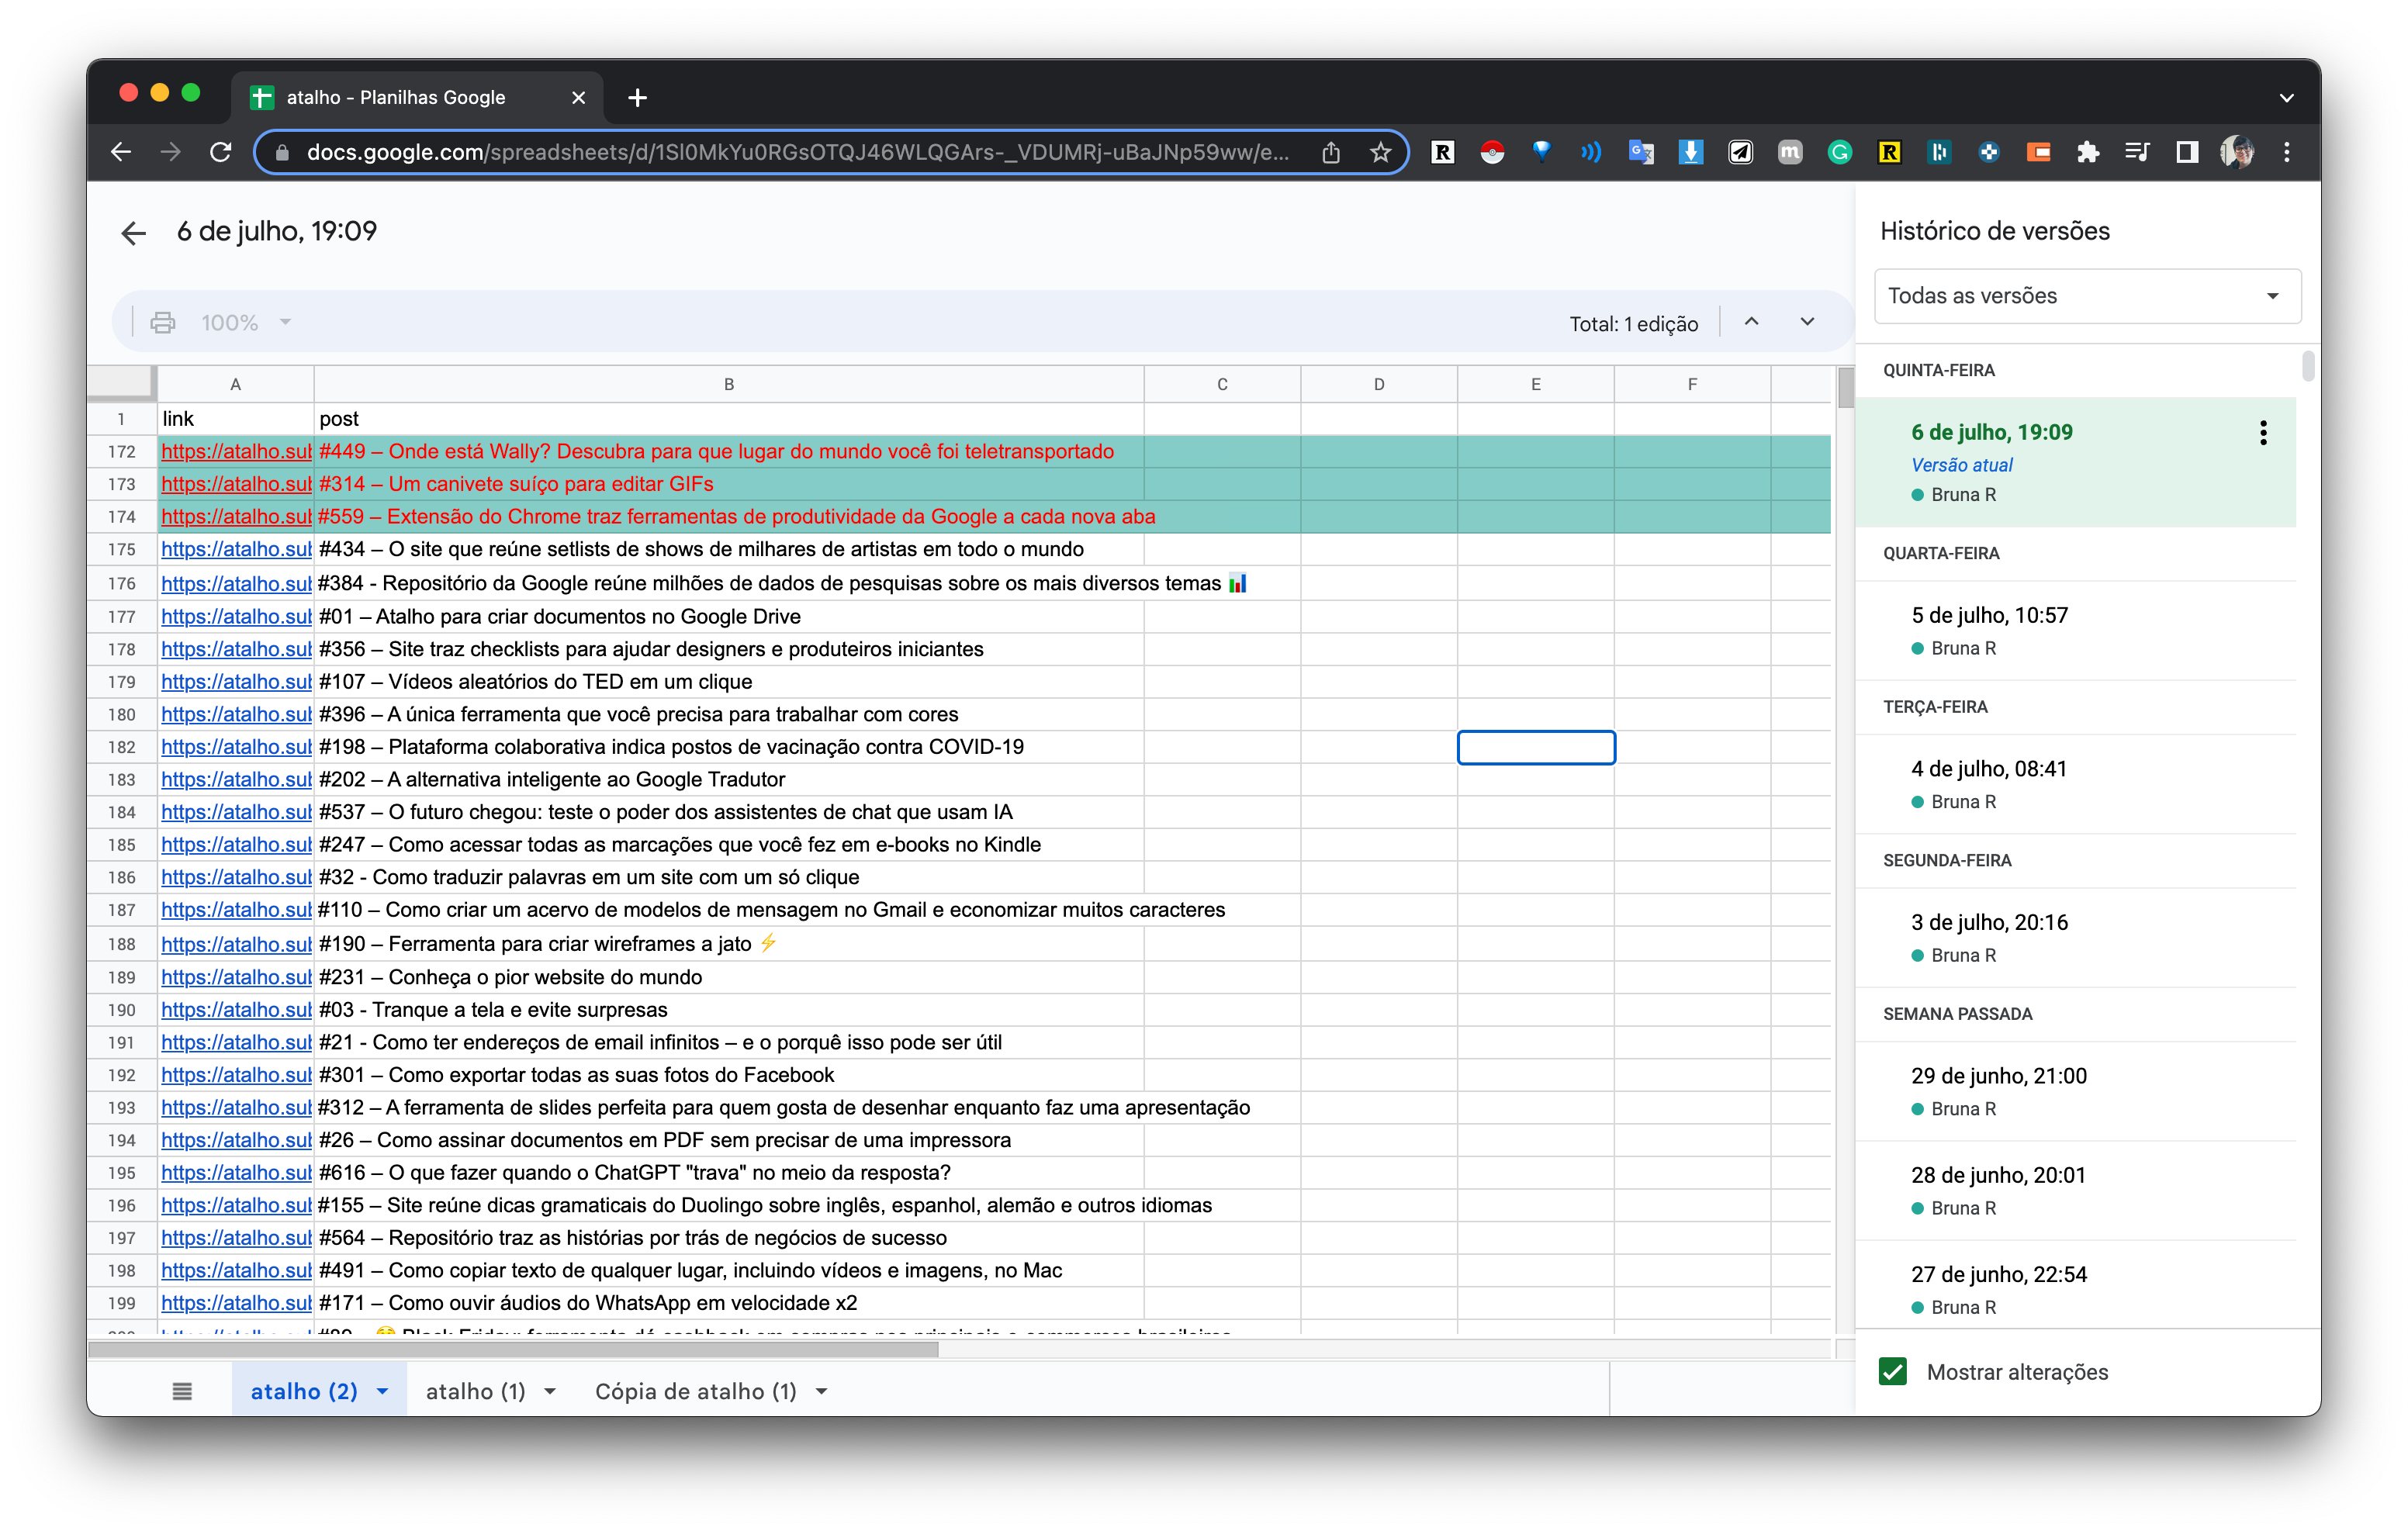Select the 5 de julho, 10:57 version
2408x1531 pixels.
pyautogui.click(x=2076, y=631)
